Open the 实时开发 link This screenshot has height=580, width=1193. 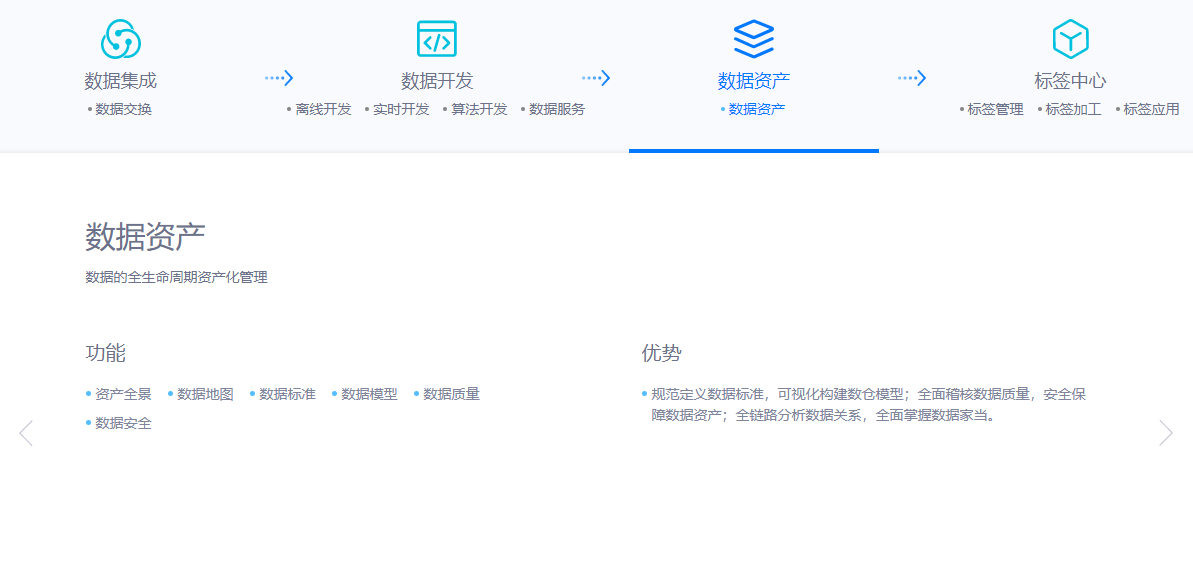(x=401, y=109)
